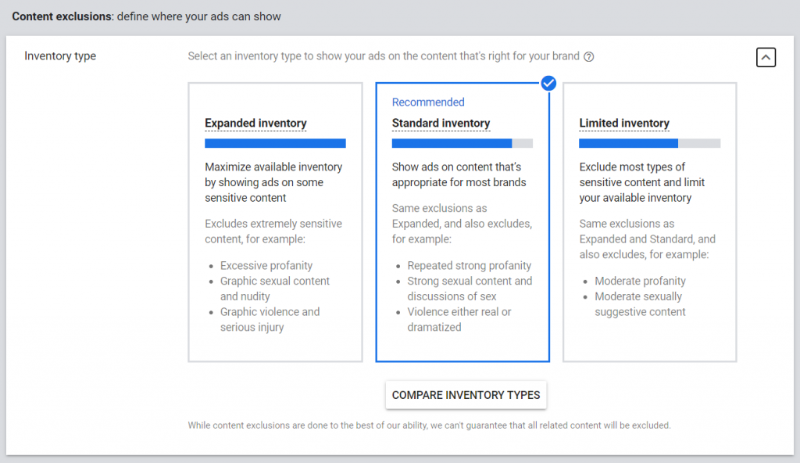Click the Limited inventory heading
Screen dimensions: 800x463
point(624,124)
